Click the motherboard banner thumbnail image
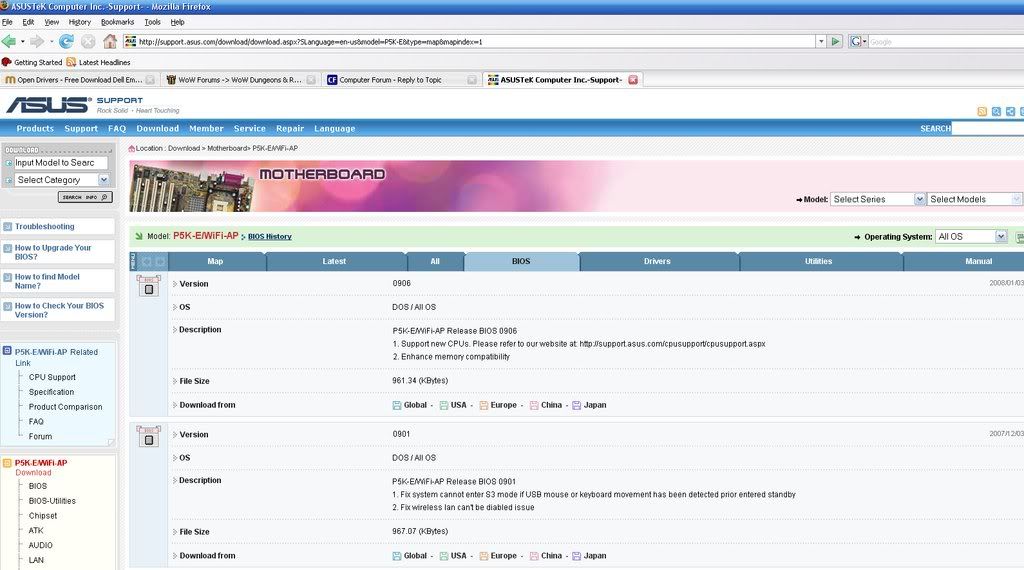 [x=193, y=187]
